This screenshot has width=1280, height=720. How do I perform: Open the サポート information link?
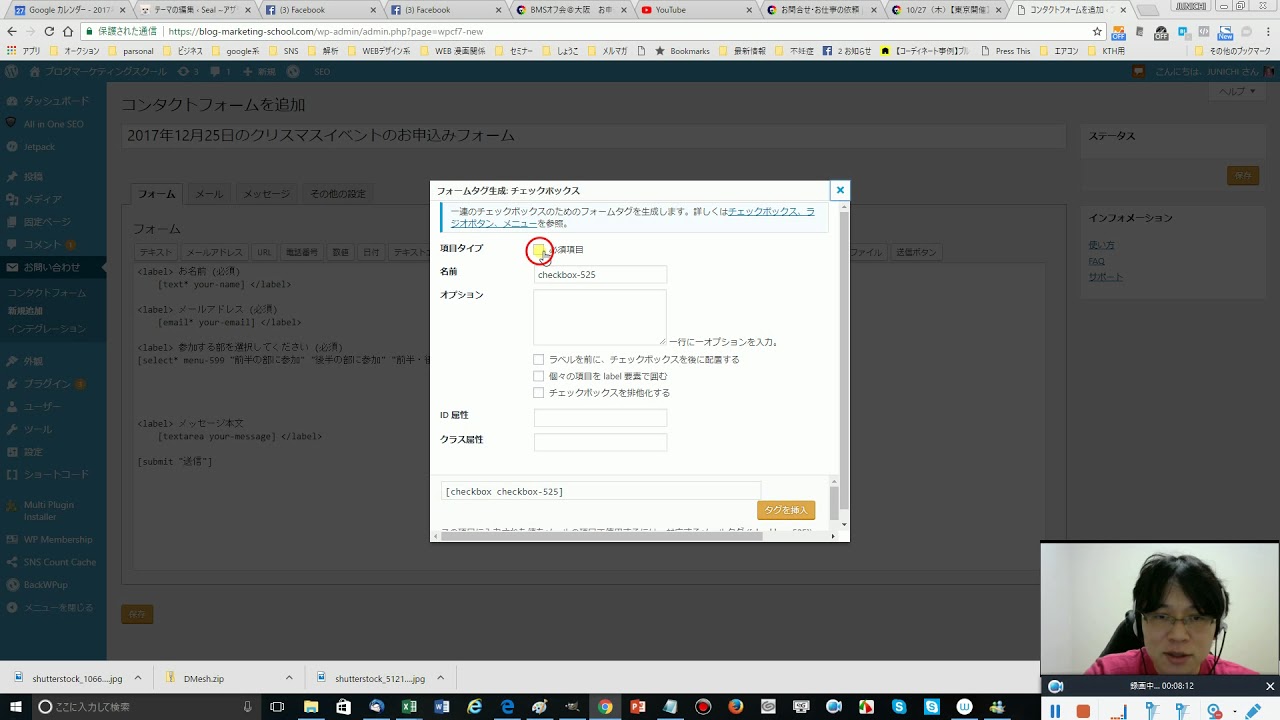coord(1106,277)
